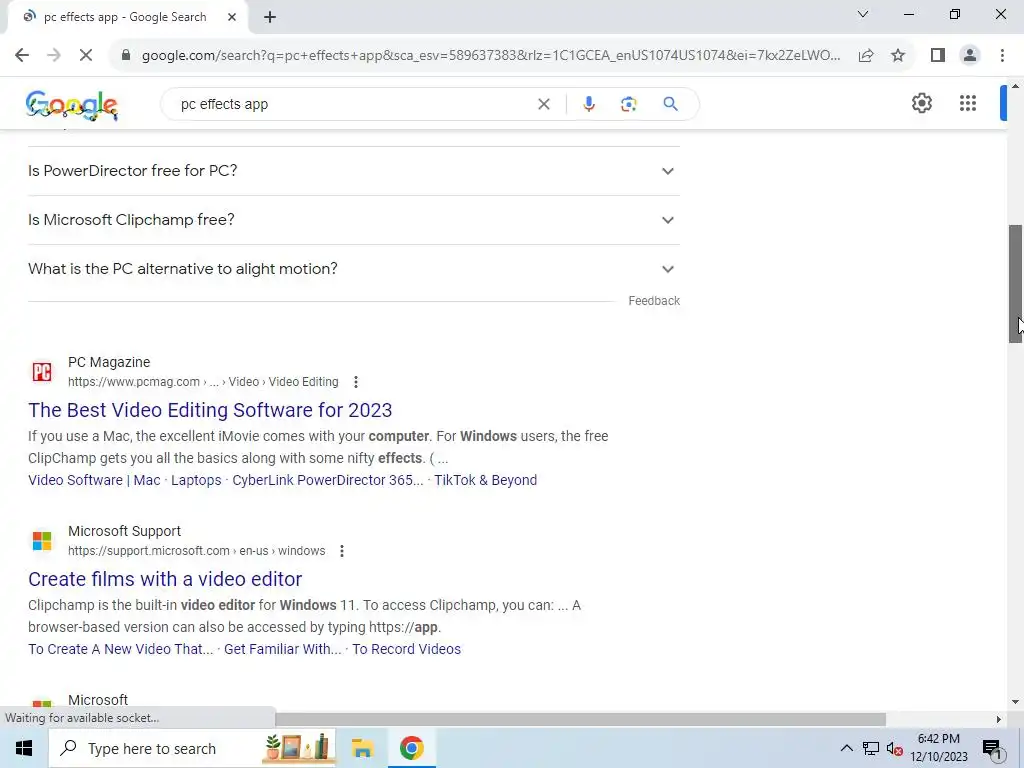Send Feedback on questions box
This screenshot has height=768, width=1024.
(x=654, y=300)
